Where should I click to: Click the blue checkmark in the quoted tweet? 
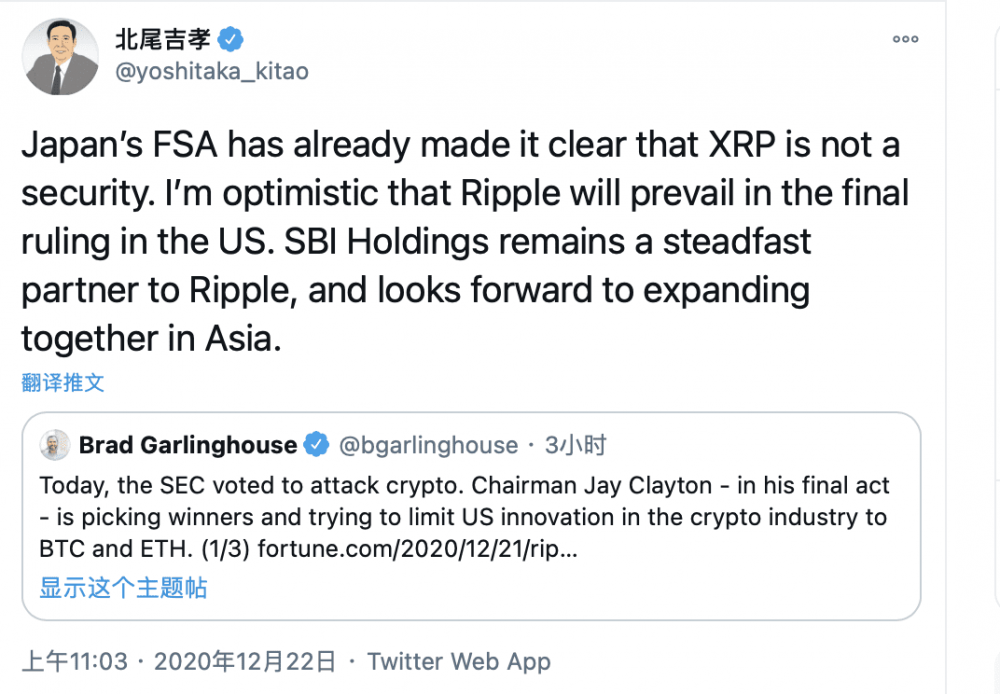pyautogui.click(x=317, y=445)
